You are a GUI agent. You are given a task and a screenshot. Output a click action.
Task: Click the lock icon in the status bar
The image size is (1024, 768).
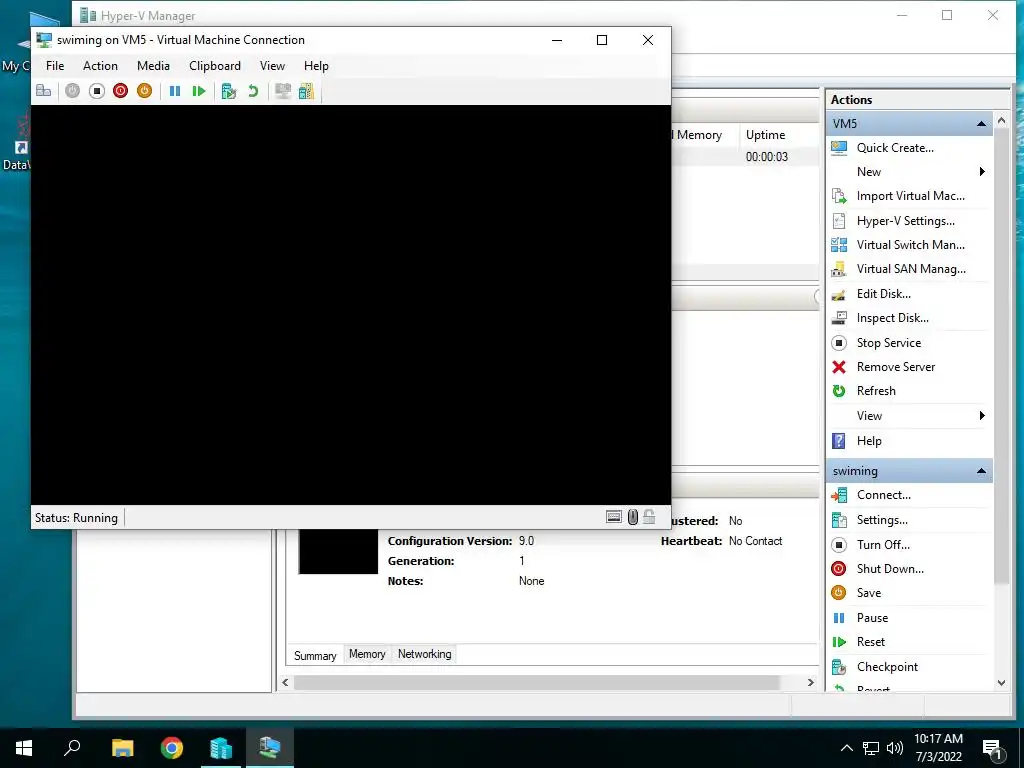coord(649,517)
